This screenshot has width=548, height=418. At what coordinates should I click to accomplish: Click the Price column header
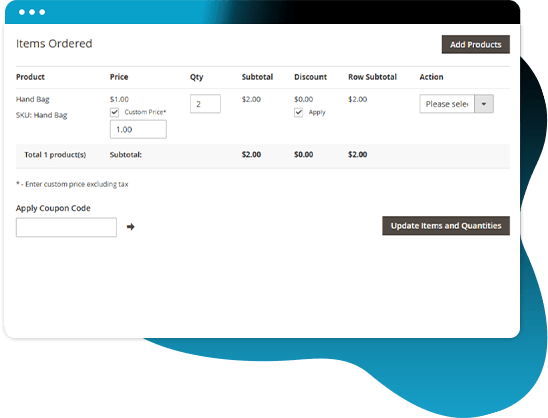point(119,77)
